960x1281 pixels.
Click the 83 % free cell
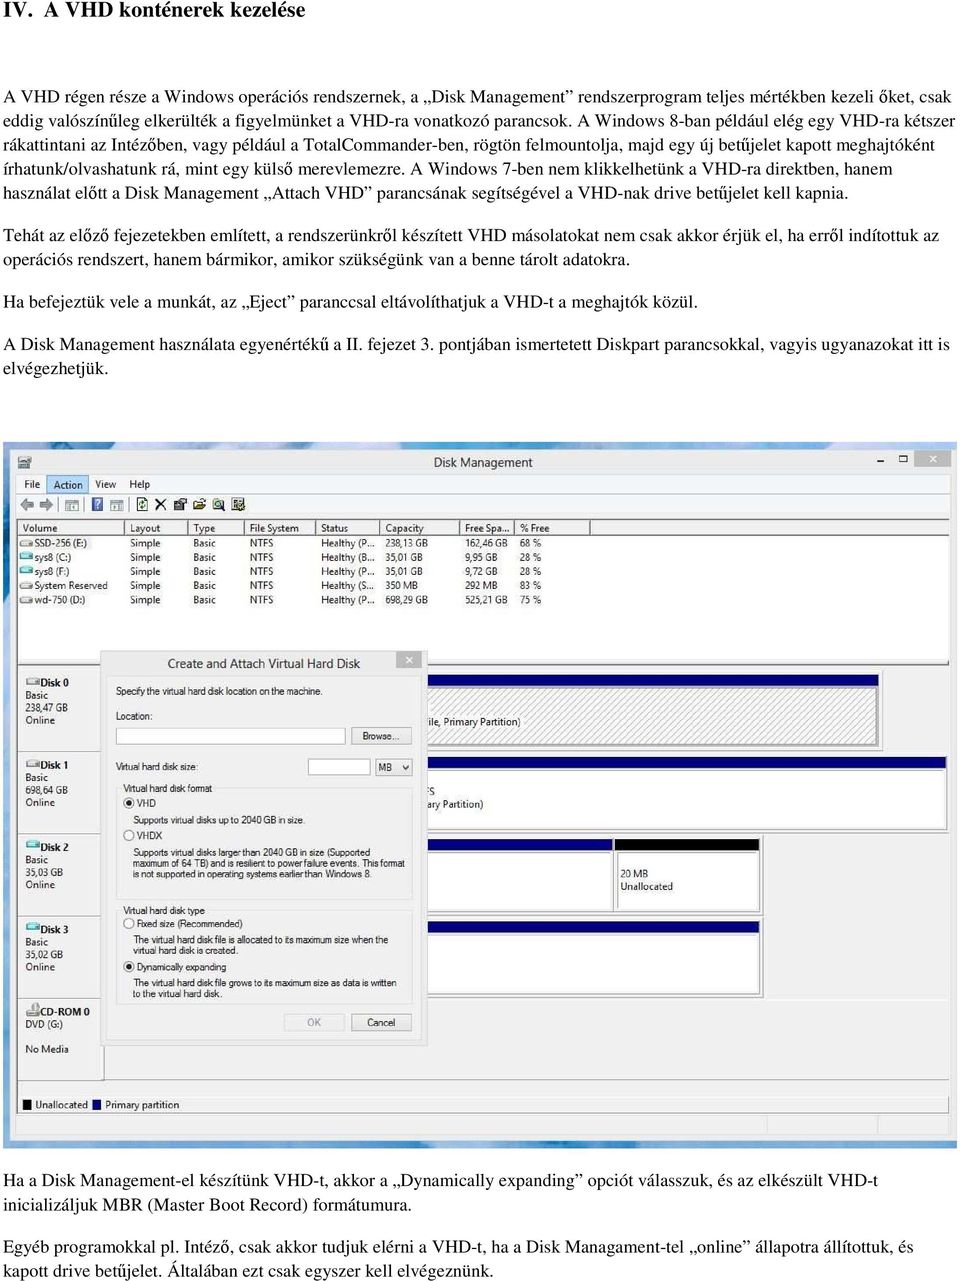tap(530, 586)
